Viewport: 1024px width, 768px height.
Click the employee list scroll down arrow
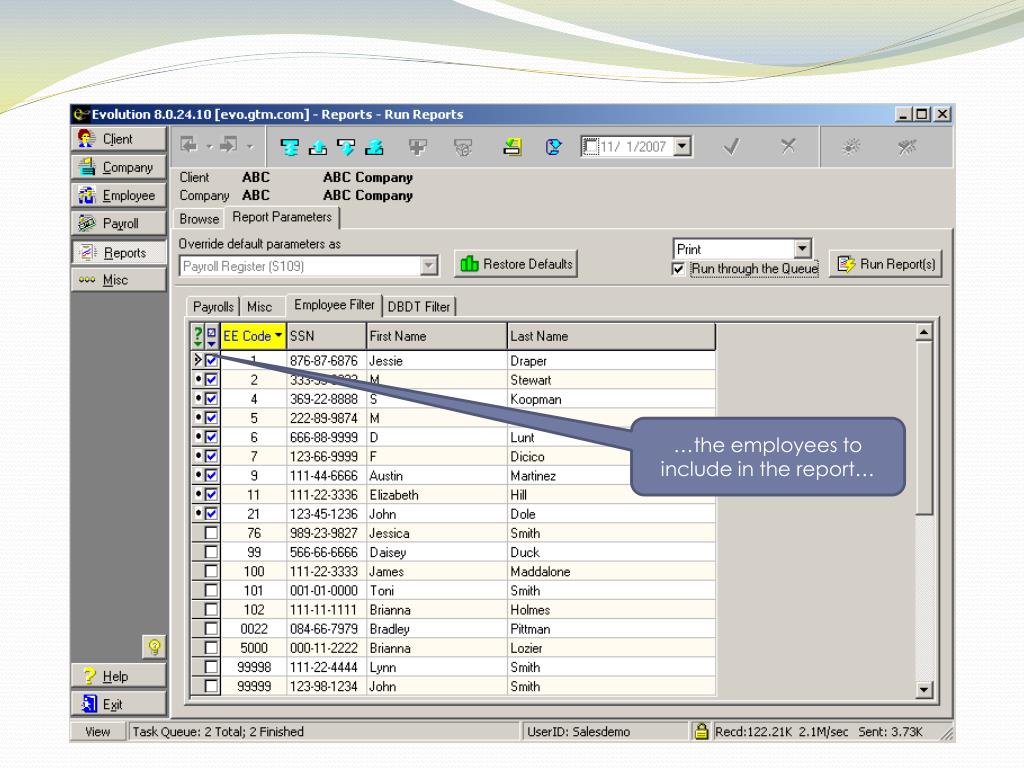pos(923,689)
